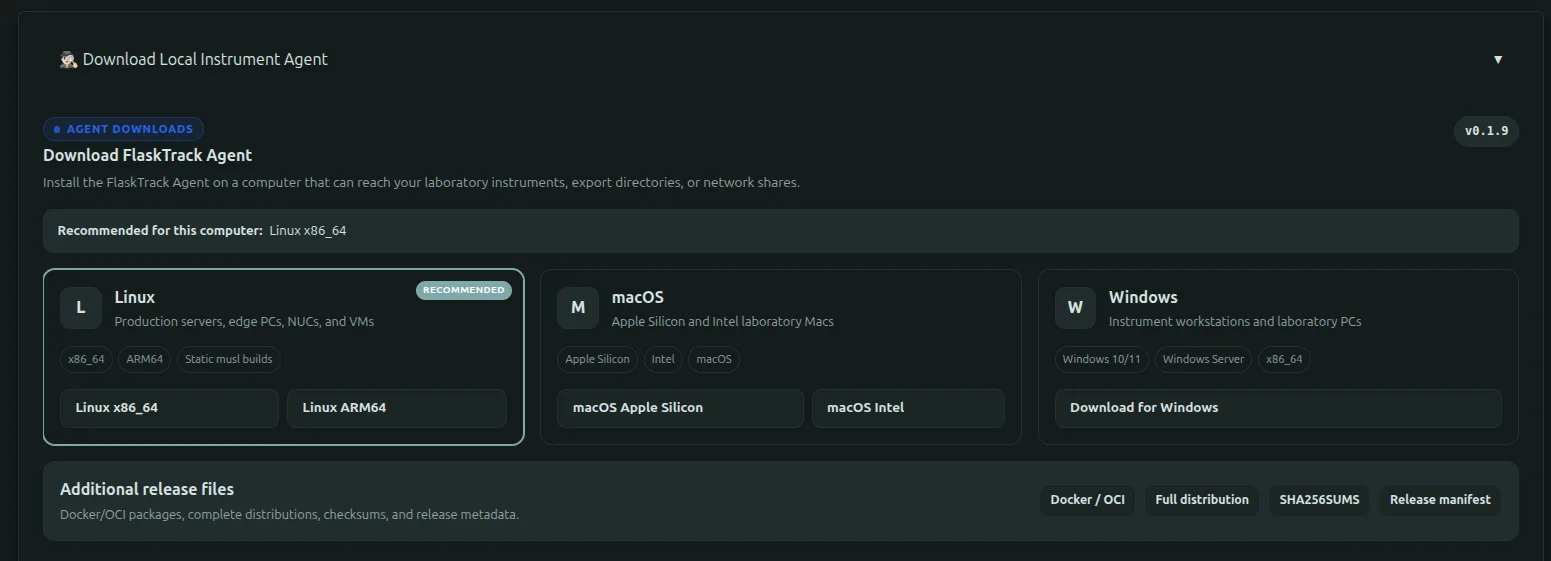The image size is (1551, 561).
Task: Click the v0.1.9 version badge
Action: coord(1486,131)
